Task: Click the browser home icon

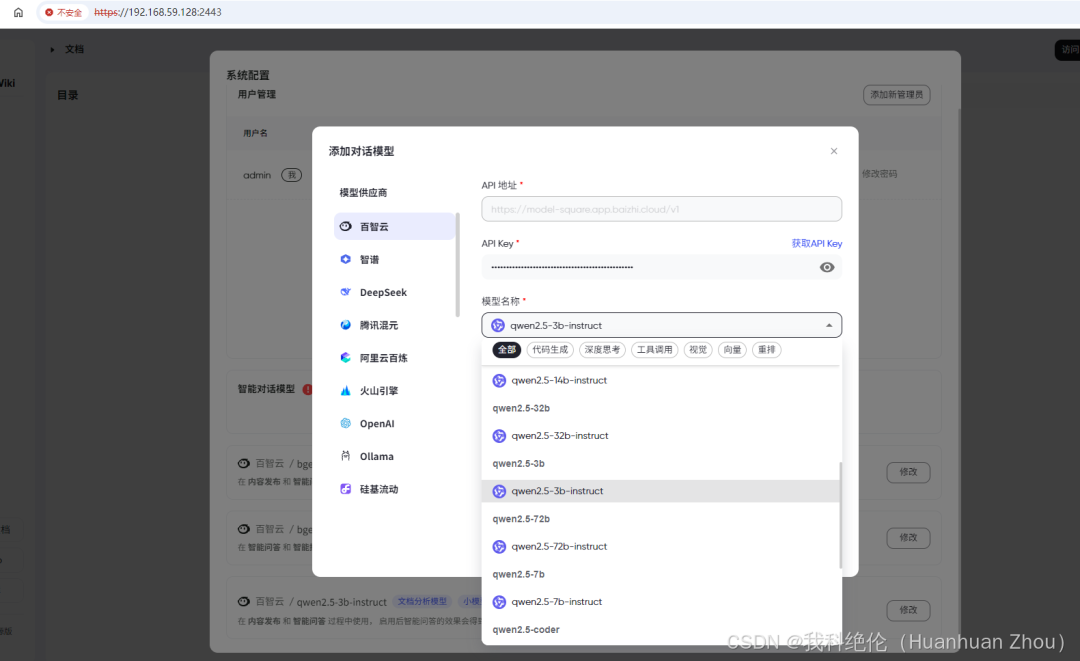Action: click(19, 12)
